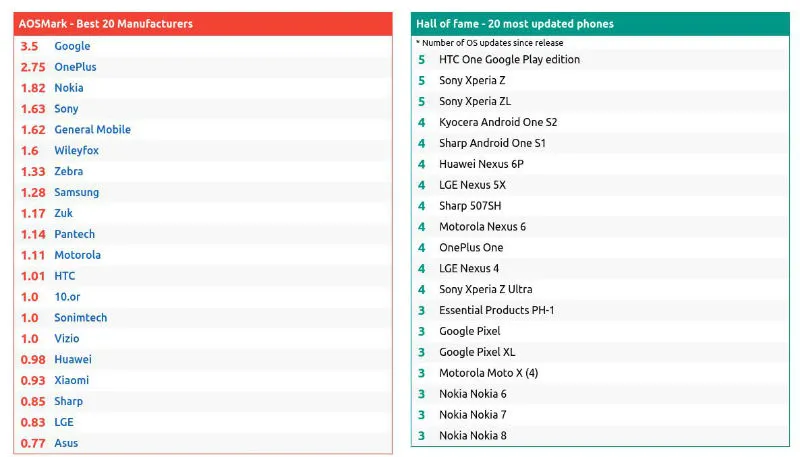
Task: Open HTC One Google Play edition row
Action: click(x=509, y=59)
